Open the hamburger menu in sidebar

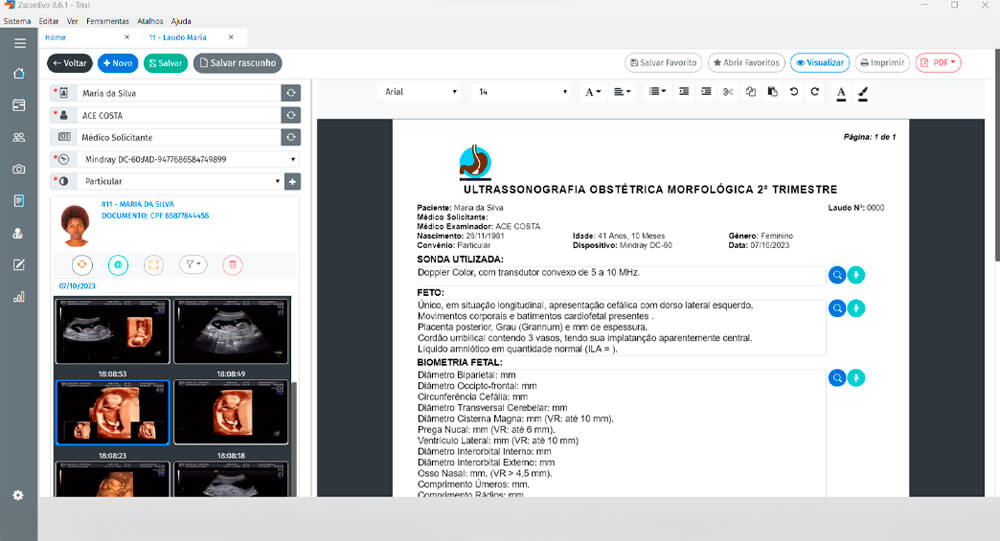point(20,43)
